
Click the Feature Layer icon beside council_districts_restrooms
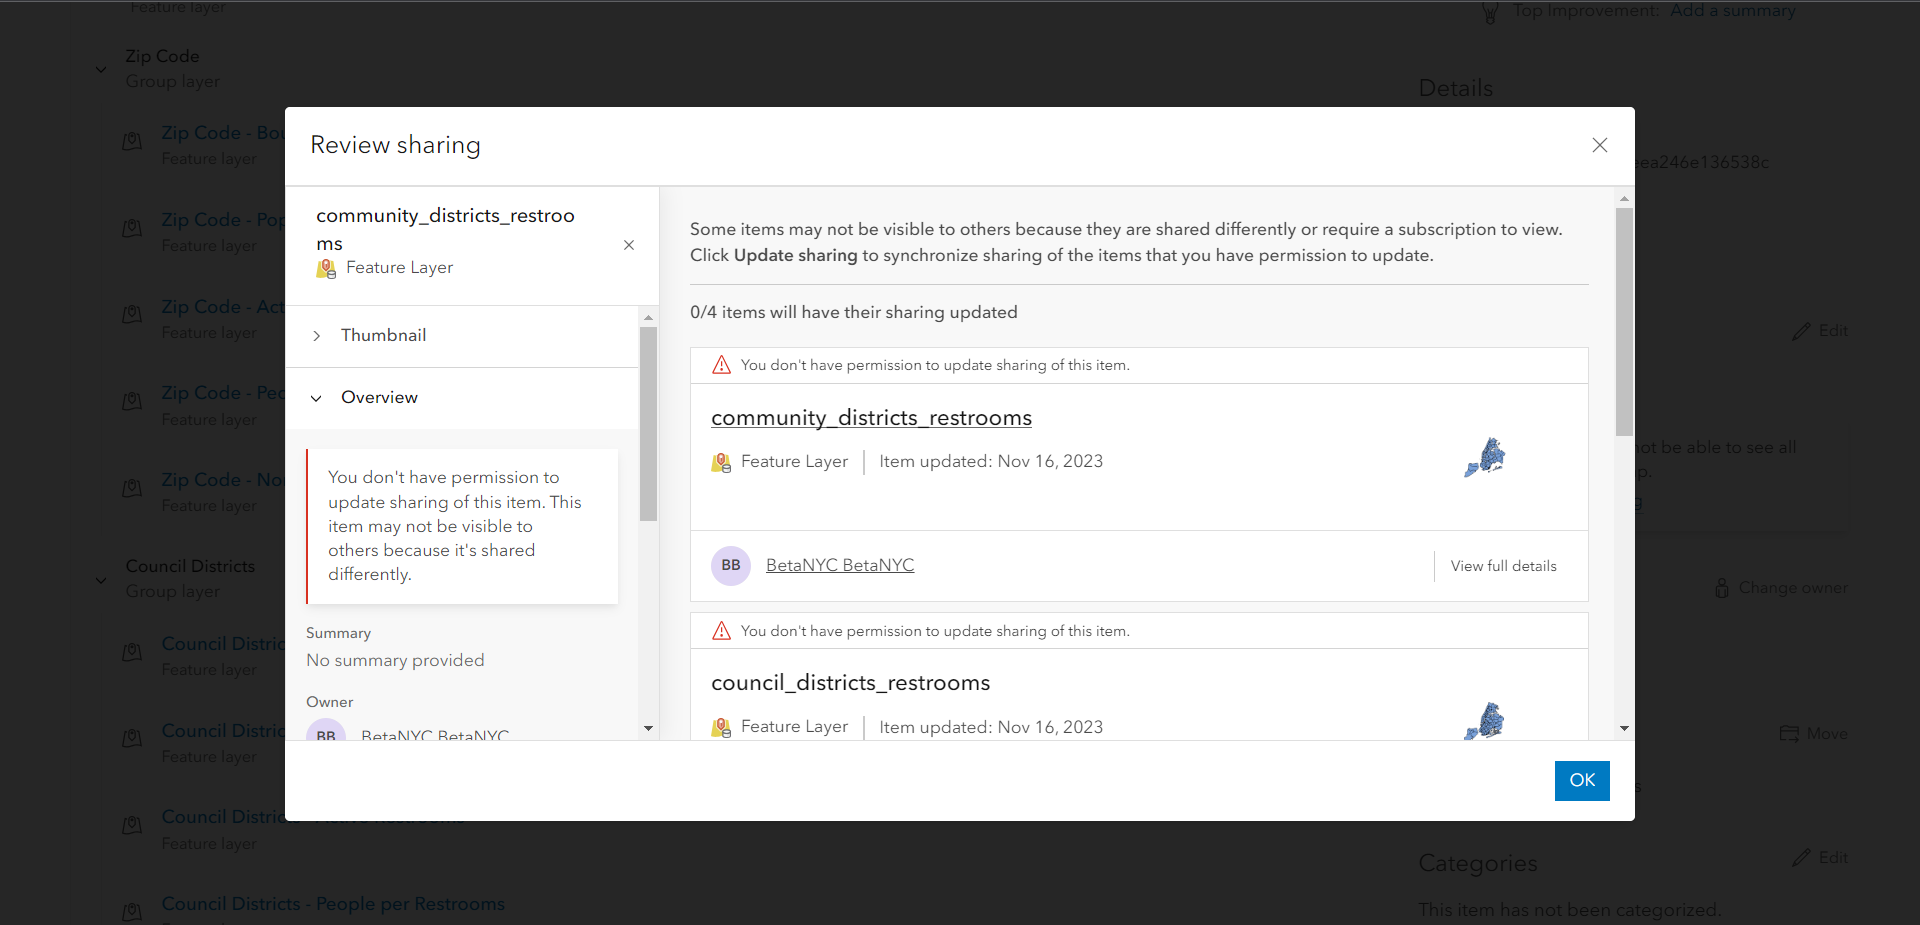[x=721, y=727]
